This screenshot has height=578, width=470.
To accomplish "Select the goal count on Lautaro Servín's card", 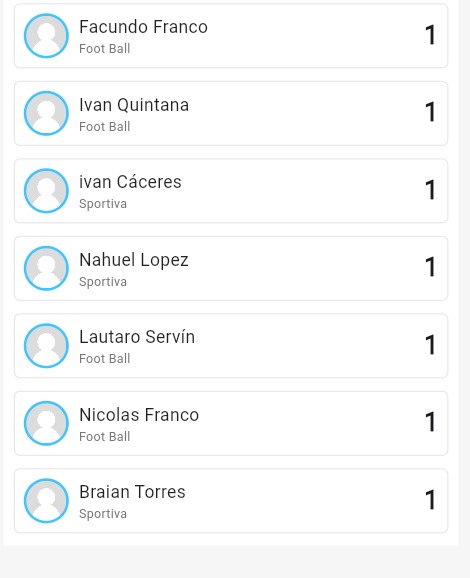I will pyautogui.click(x=430, y=345).
